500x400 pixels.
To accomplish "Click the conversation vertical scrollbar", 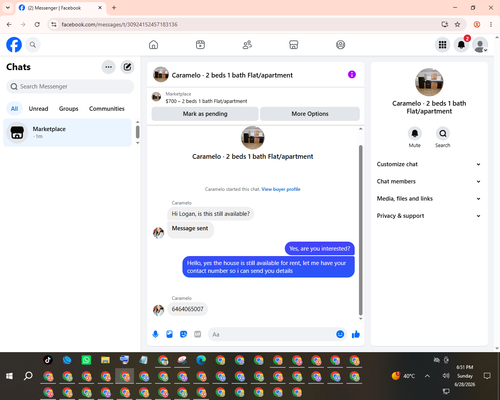I will 360,230.
